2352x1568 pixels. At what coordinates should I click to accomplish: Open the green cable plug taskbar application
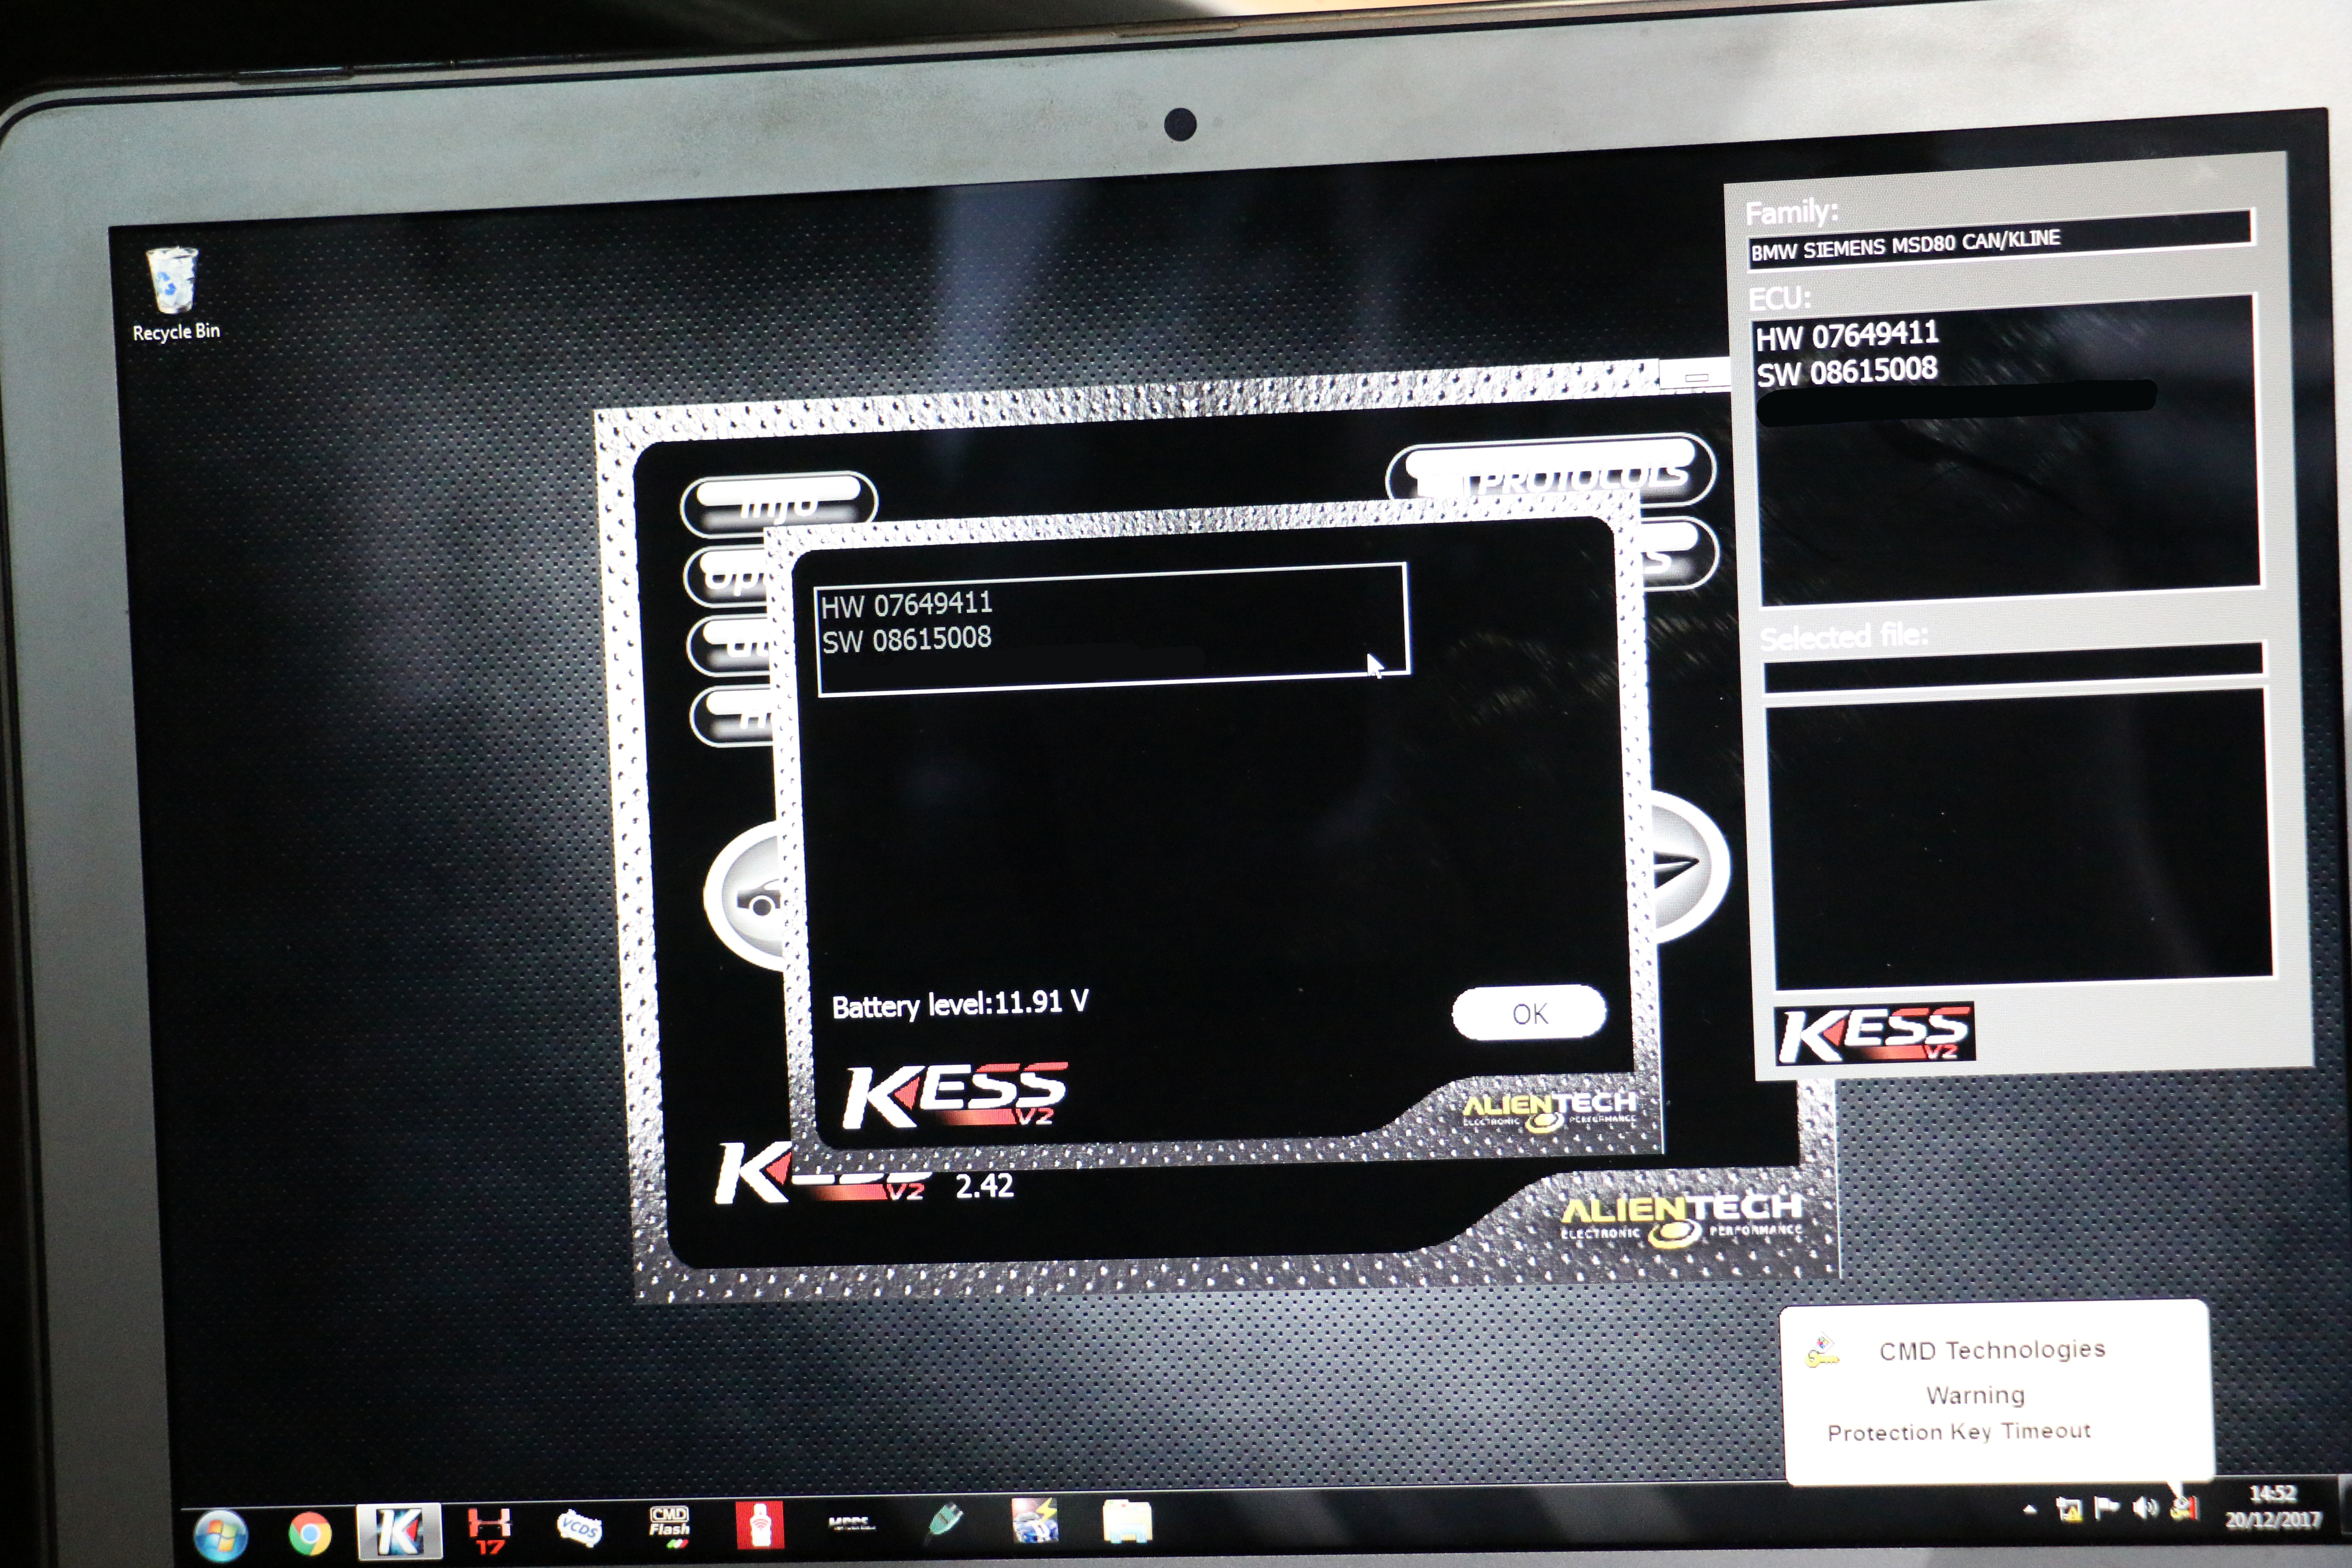[944, 1521]
